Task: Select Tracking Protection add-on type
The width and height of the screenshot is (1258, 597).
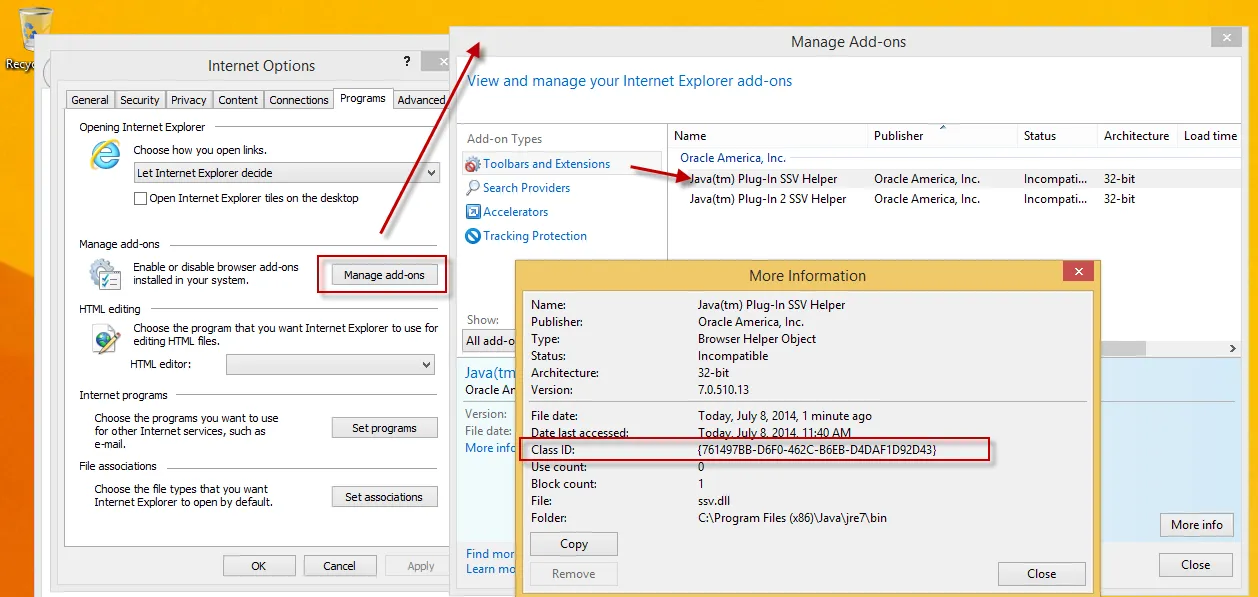Action: [x=535, y=236]
